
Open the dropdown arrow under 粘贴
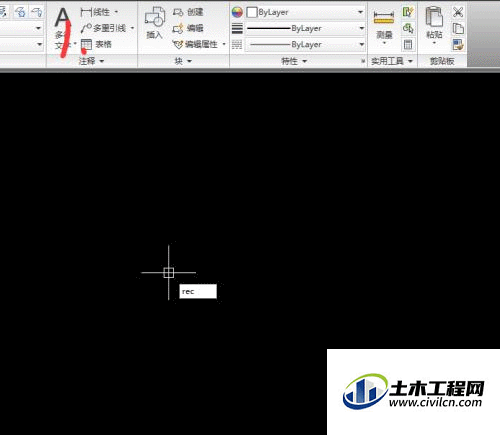(x=434, y=43)
